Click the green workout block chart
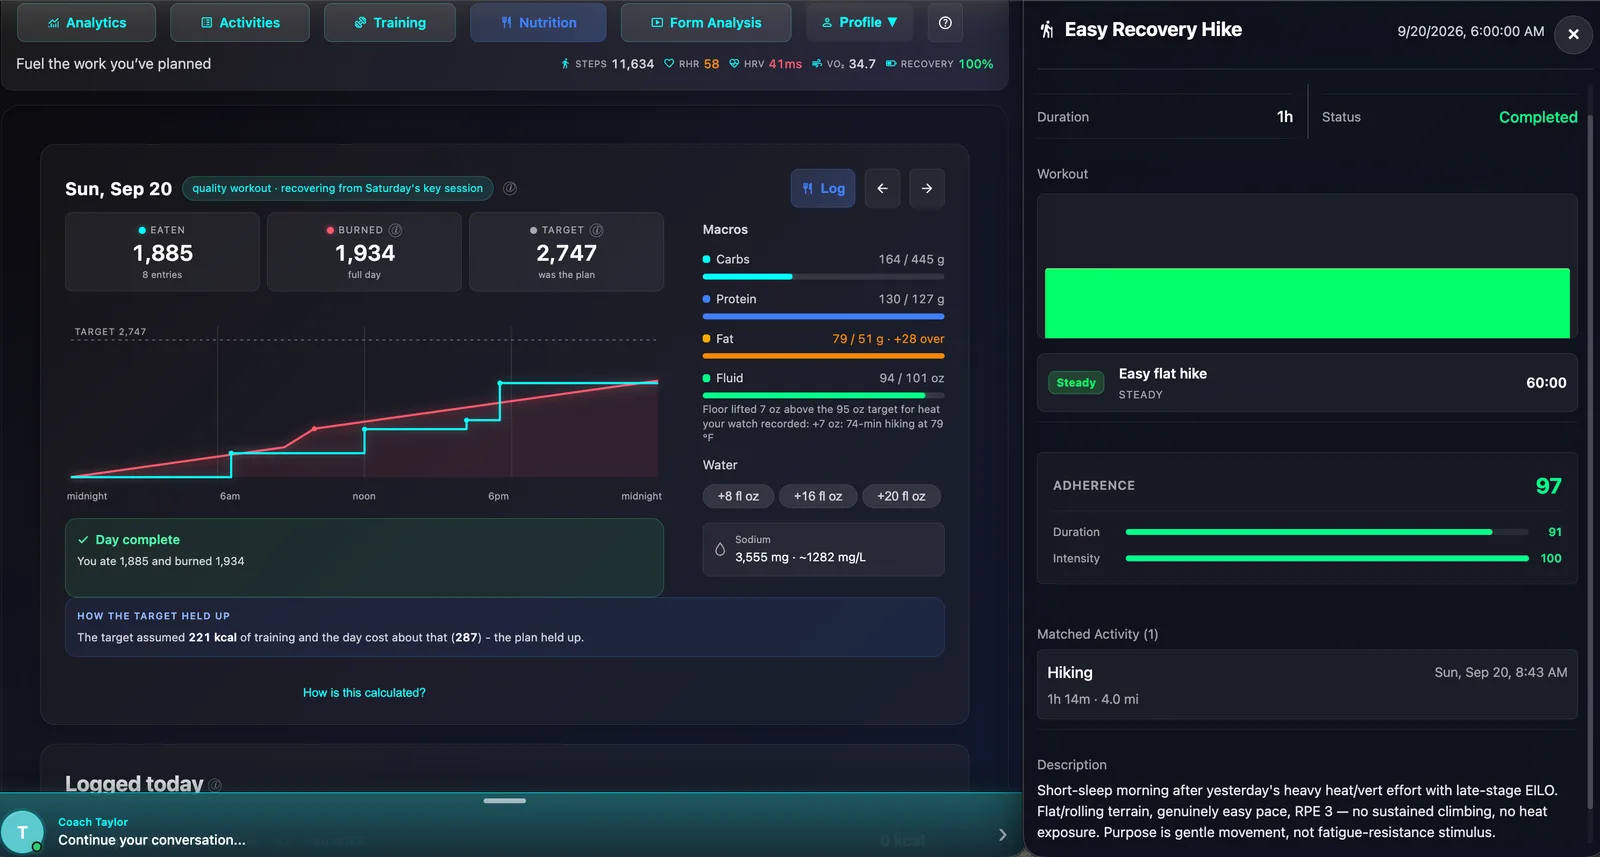This screenshot has height=857, width=1600. click(x=1307, y=303)
